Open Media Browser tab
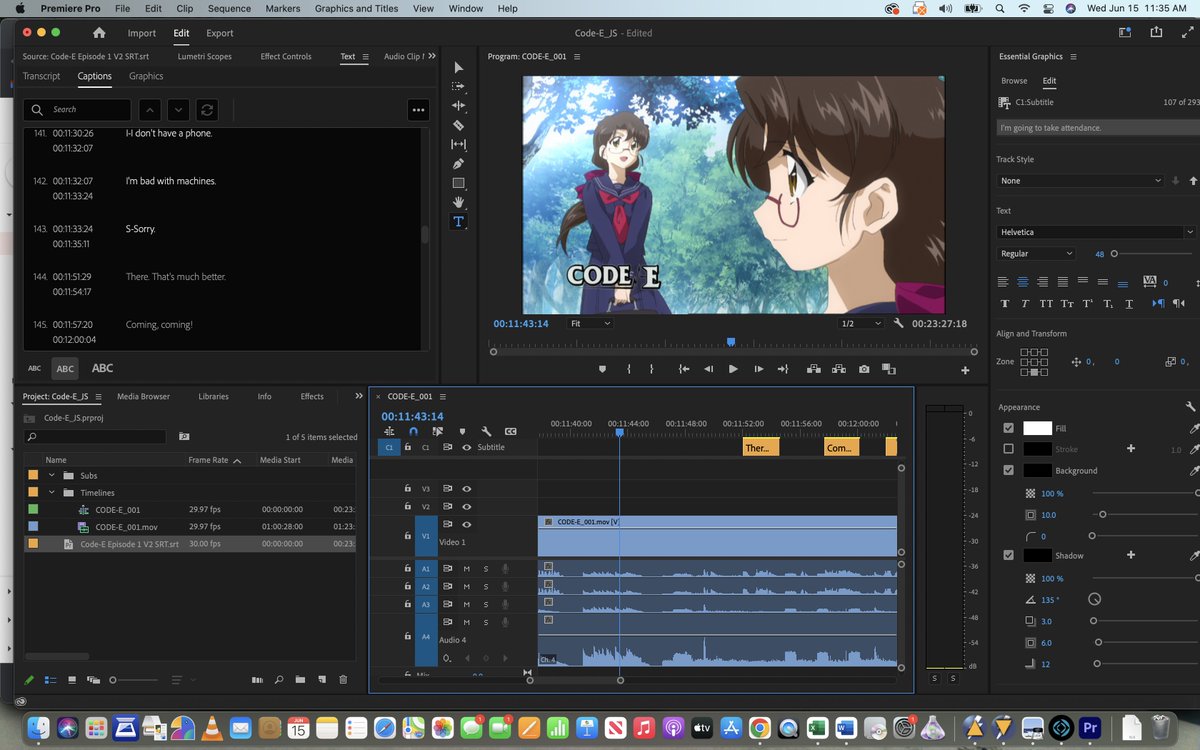Screen dimensions: 1200x750 143,397
